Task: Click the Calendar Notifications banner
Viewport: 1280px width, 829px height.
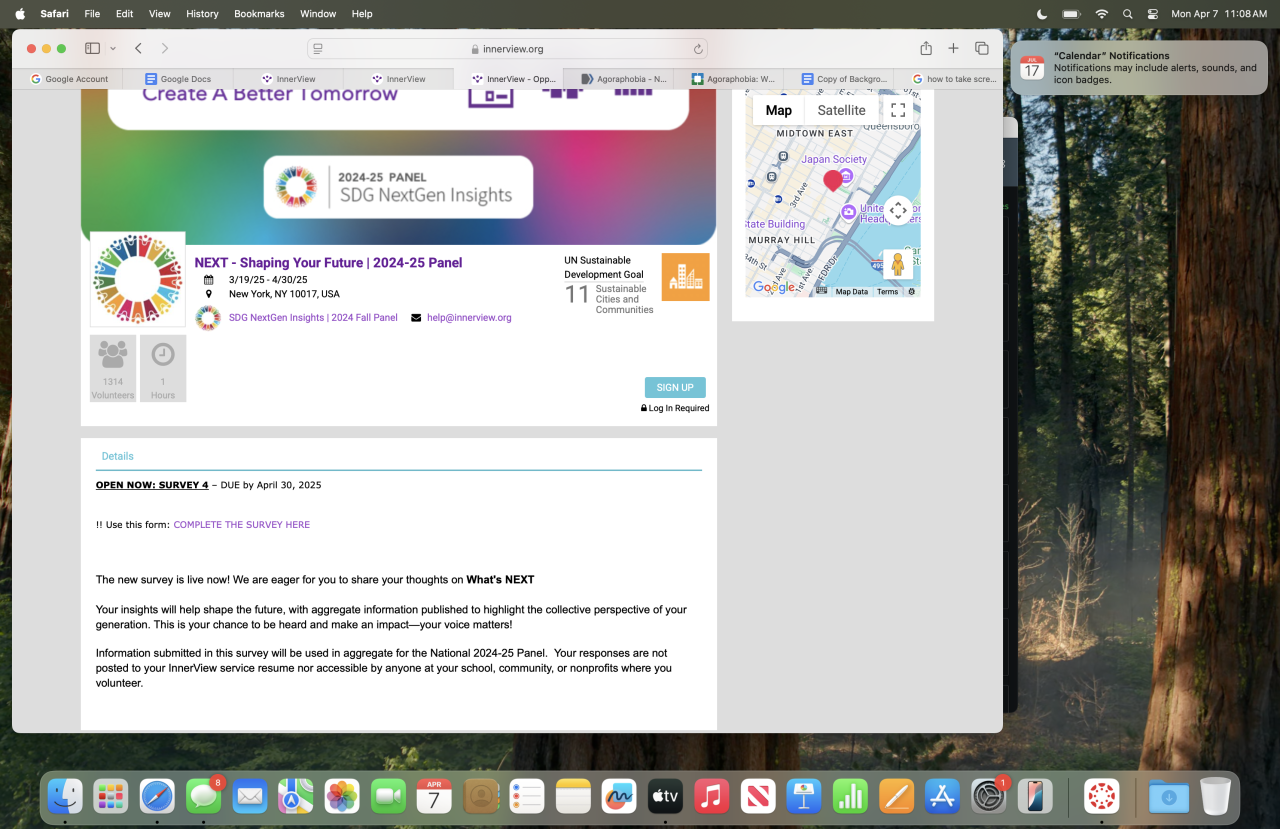Action: (1139, 68)
